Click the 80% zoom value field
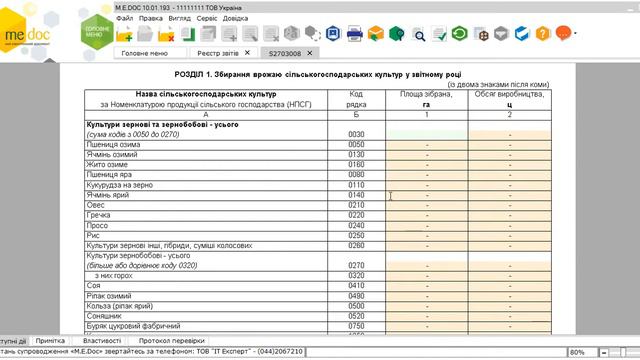The image size is (640, 360). coord(582,352)
